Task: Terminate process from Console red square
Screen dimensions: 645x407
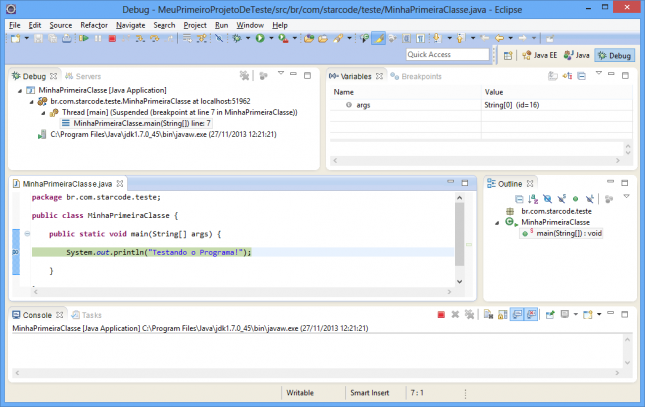Action: click(x=441, y=315)
